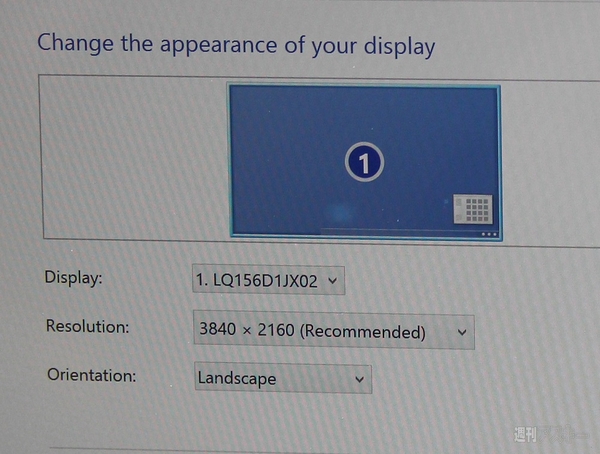Click the 'Display:' label text
The width and height of the screenshot is (600, 454).
73,277
